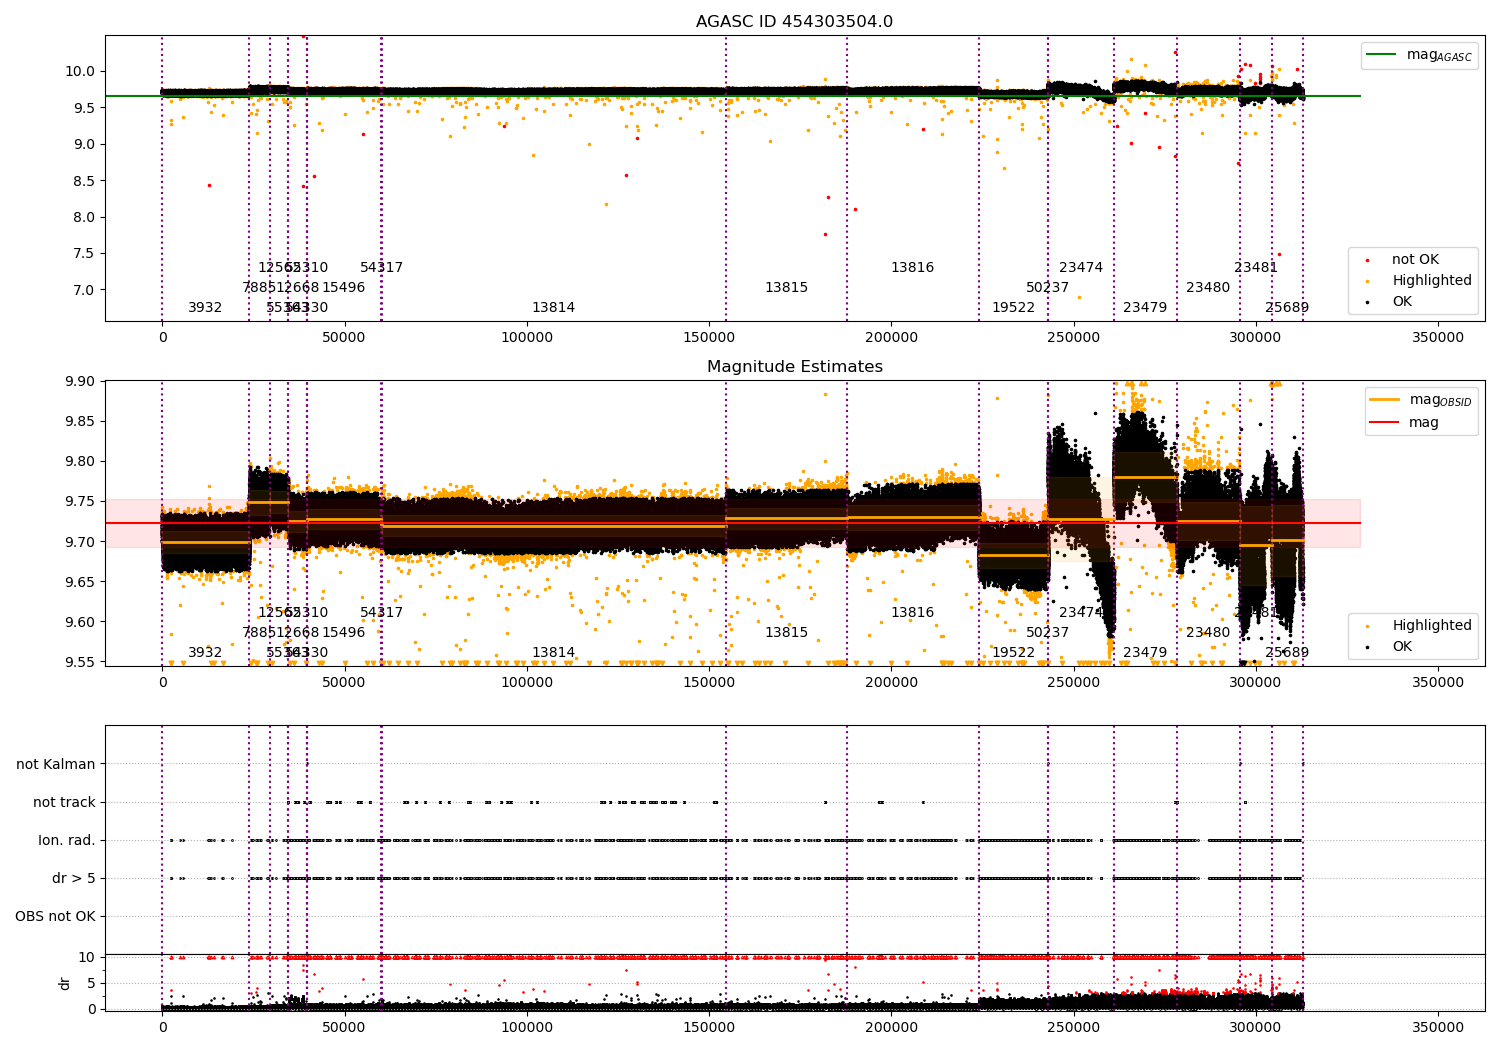
Task: Click the 8.5 y-axis tick in top plot
Action: (84, 181)
